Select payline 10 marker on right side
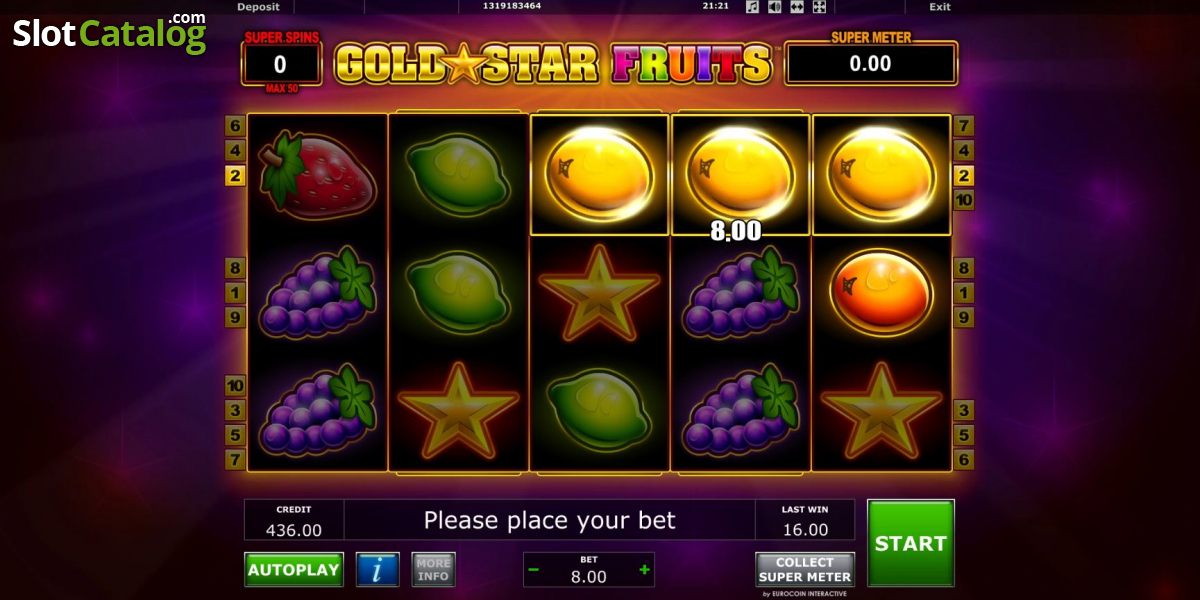This screenshot has width=1200, height=600. 963,200
